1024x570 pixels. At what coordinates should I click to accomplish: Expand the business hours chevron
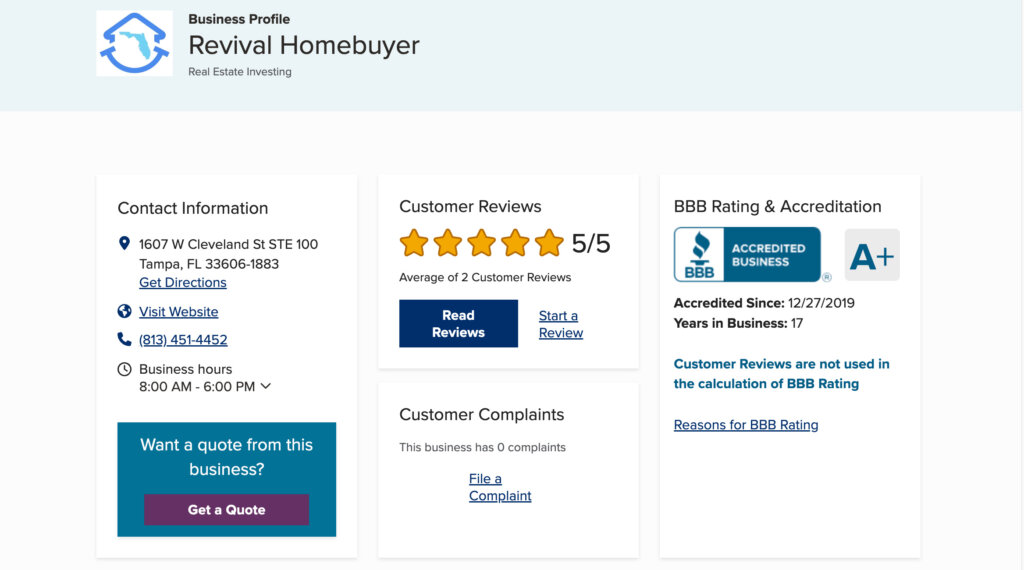pos(266,386)
